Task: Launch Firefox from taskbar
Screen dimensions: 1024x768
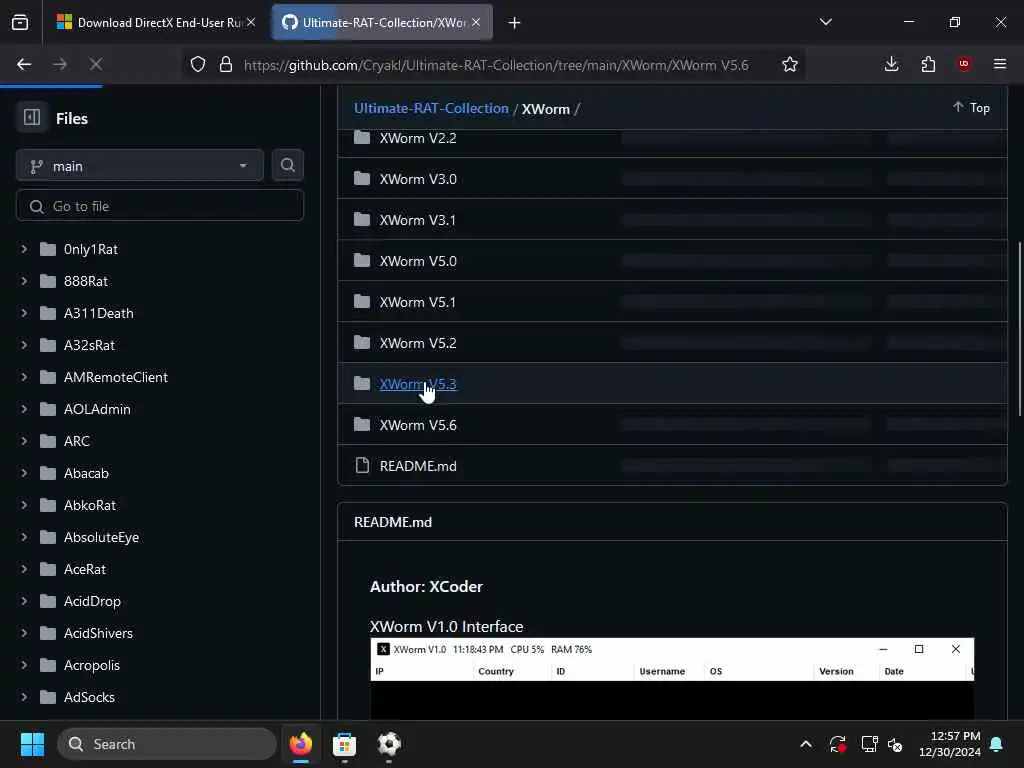Action: (x=301, y=744)
